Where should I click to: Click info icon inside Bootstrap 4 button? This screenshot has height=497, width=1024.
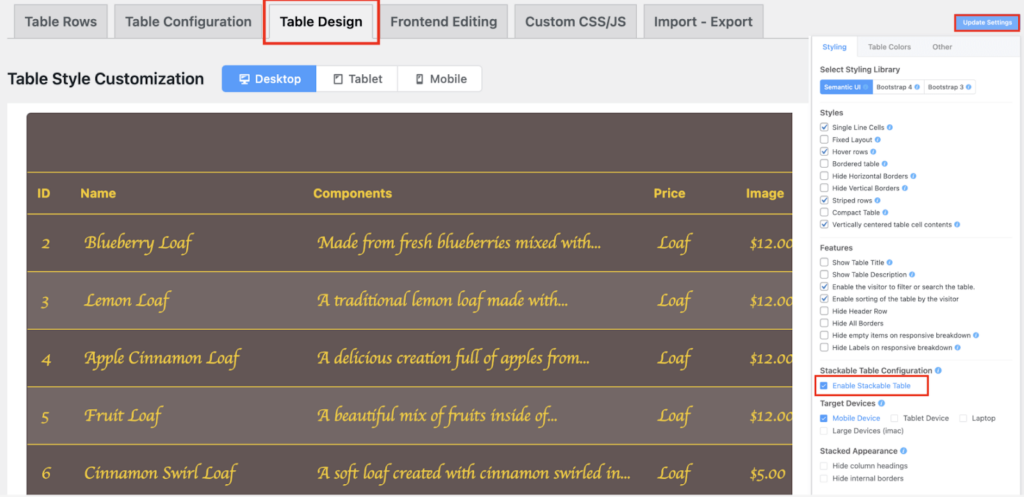tap(917, 87)
